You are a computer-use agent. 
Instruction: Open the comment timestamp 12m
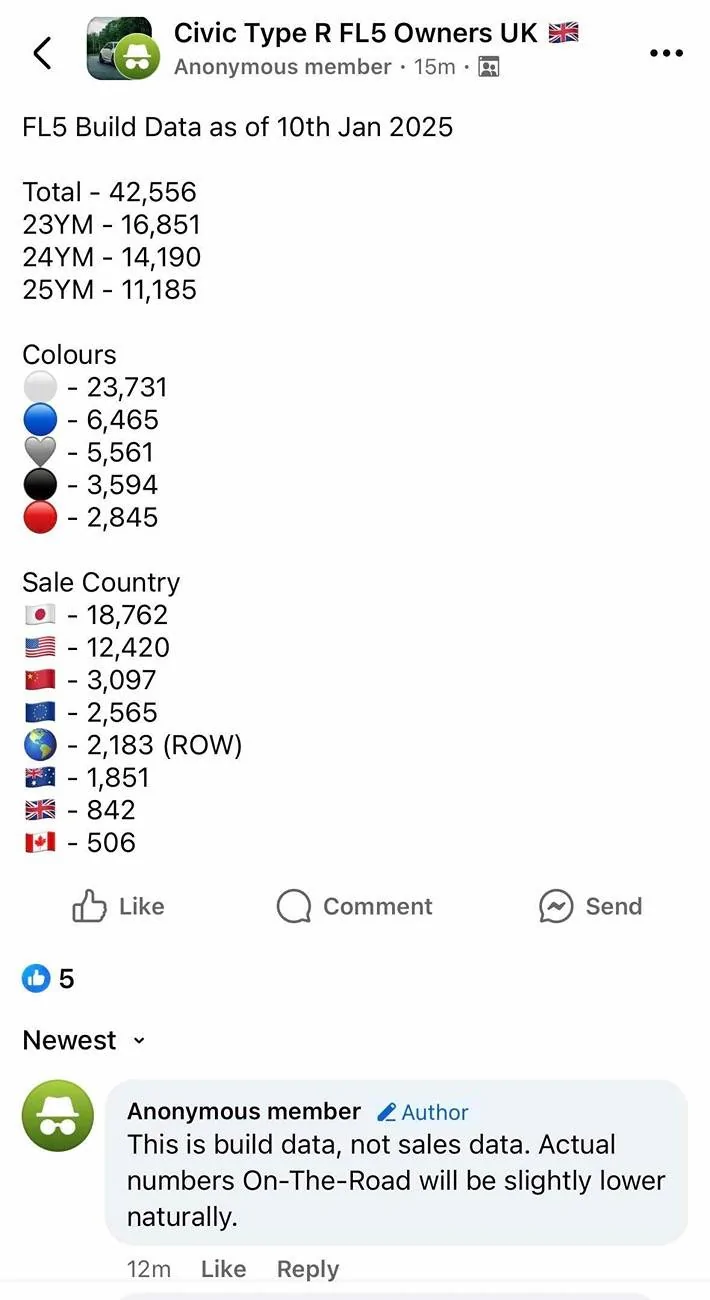tap(148, 1268)
